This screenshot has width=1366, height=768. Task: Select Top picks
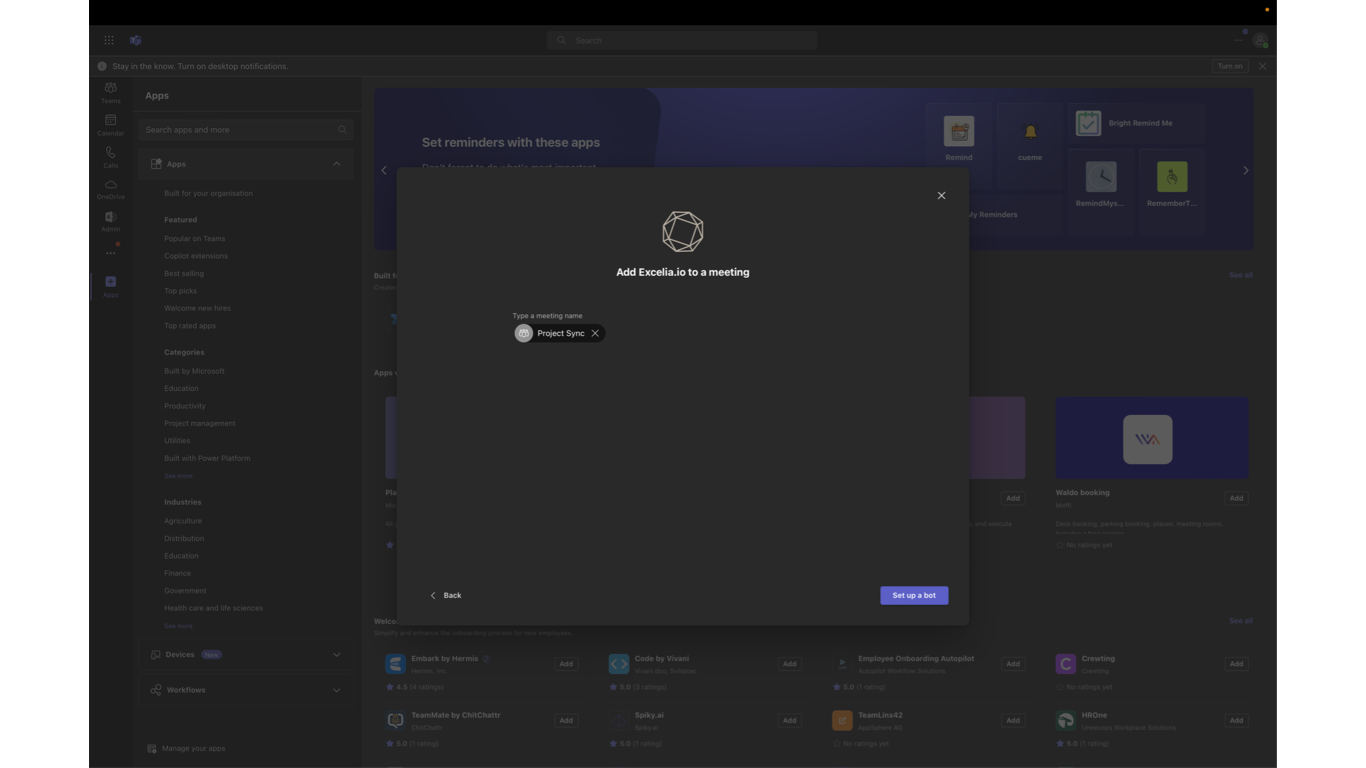pos(180,291)
